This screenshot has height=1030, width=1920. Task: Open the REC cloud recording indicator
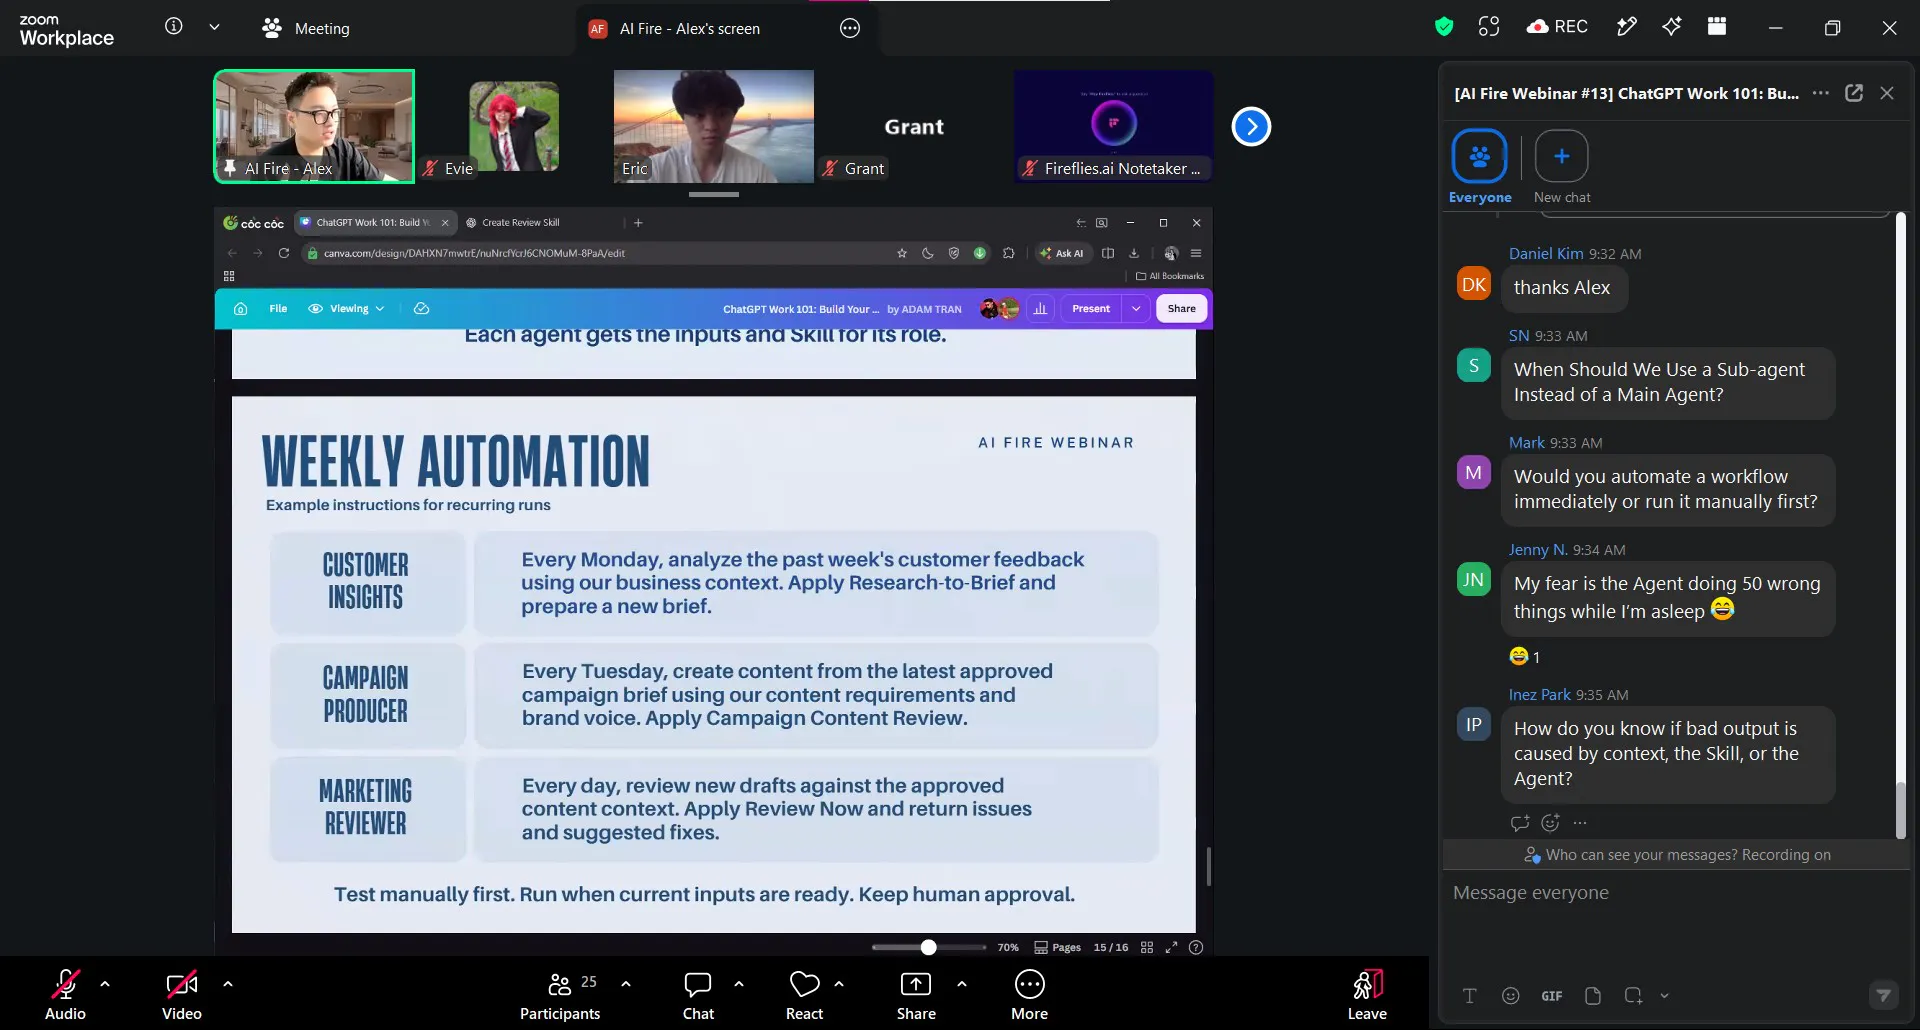(1557, 27)
